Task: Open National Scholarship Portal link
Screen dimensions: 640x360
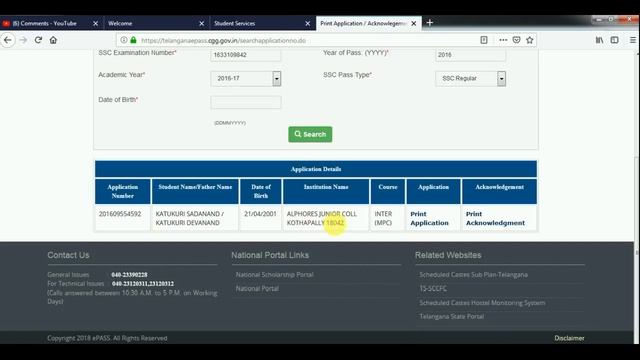Action: [275, 275]
